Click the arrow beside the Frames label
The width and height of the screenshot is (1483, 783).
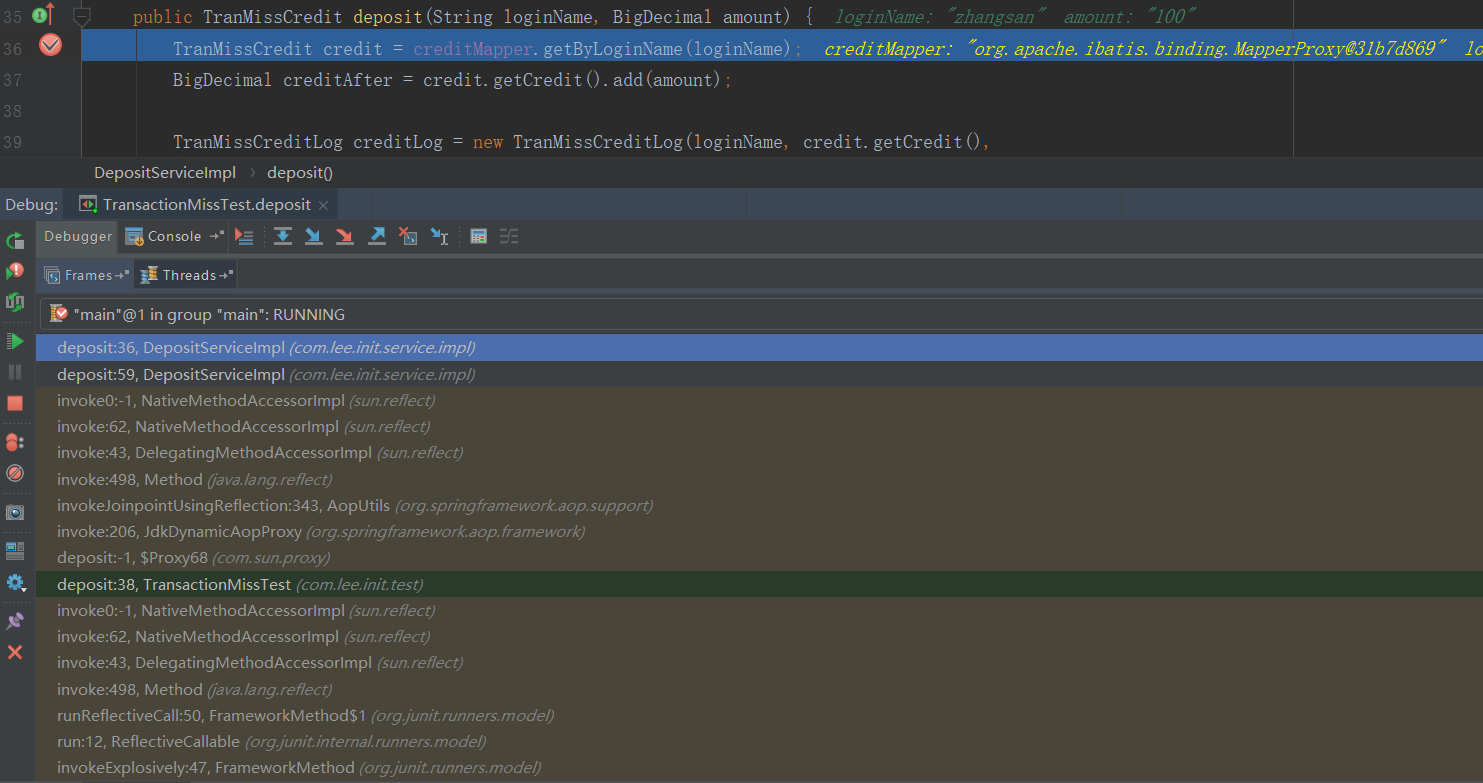pos(123,275)
